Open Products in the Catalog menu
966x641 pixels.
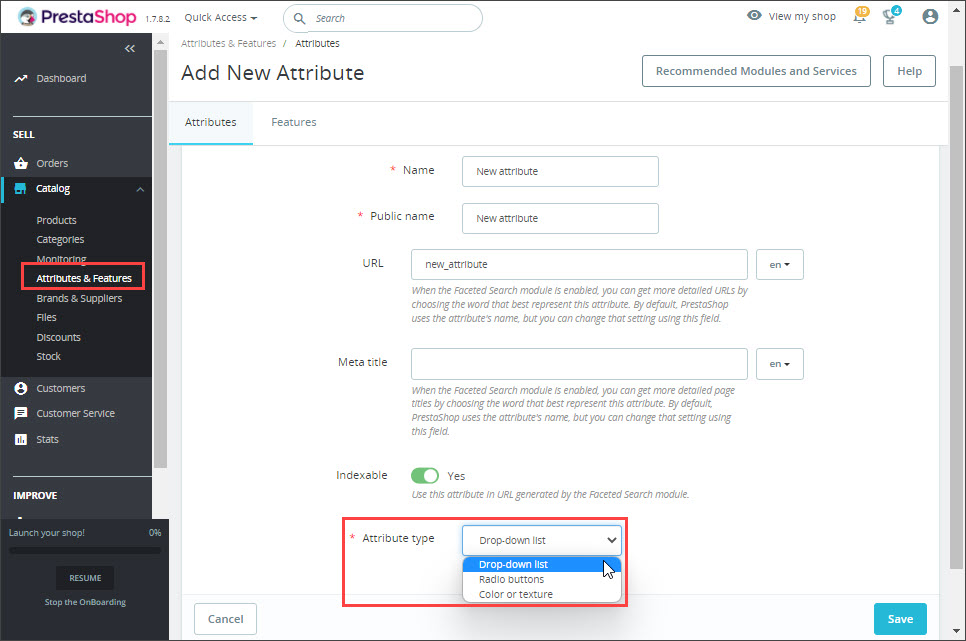coord(56,220)
